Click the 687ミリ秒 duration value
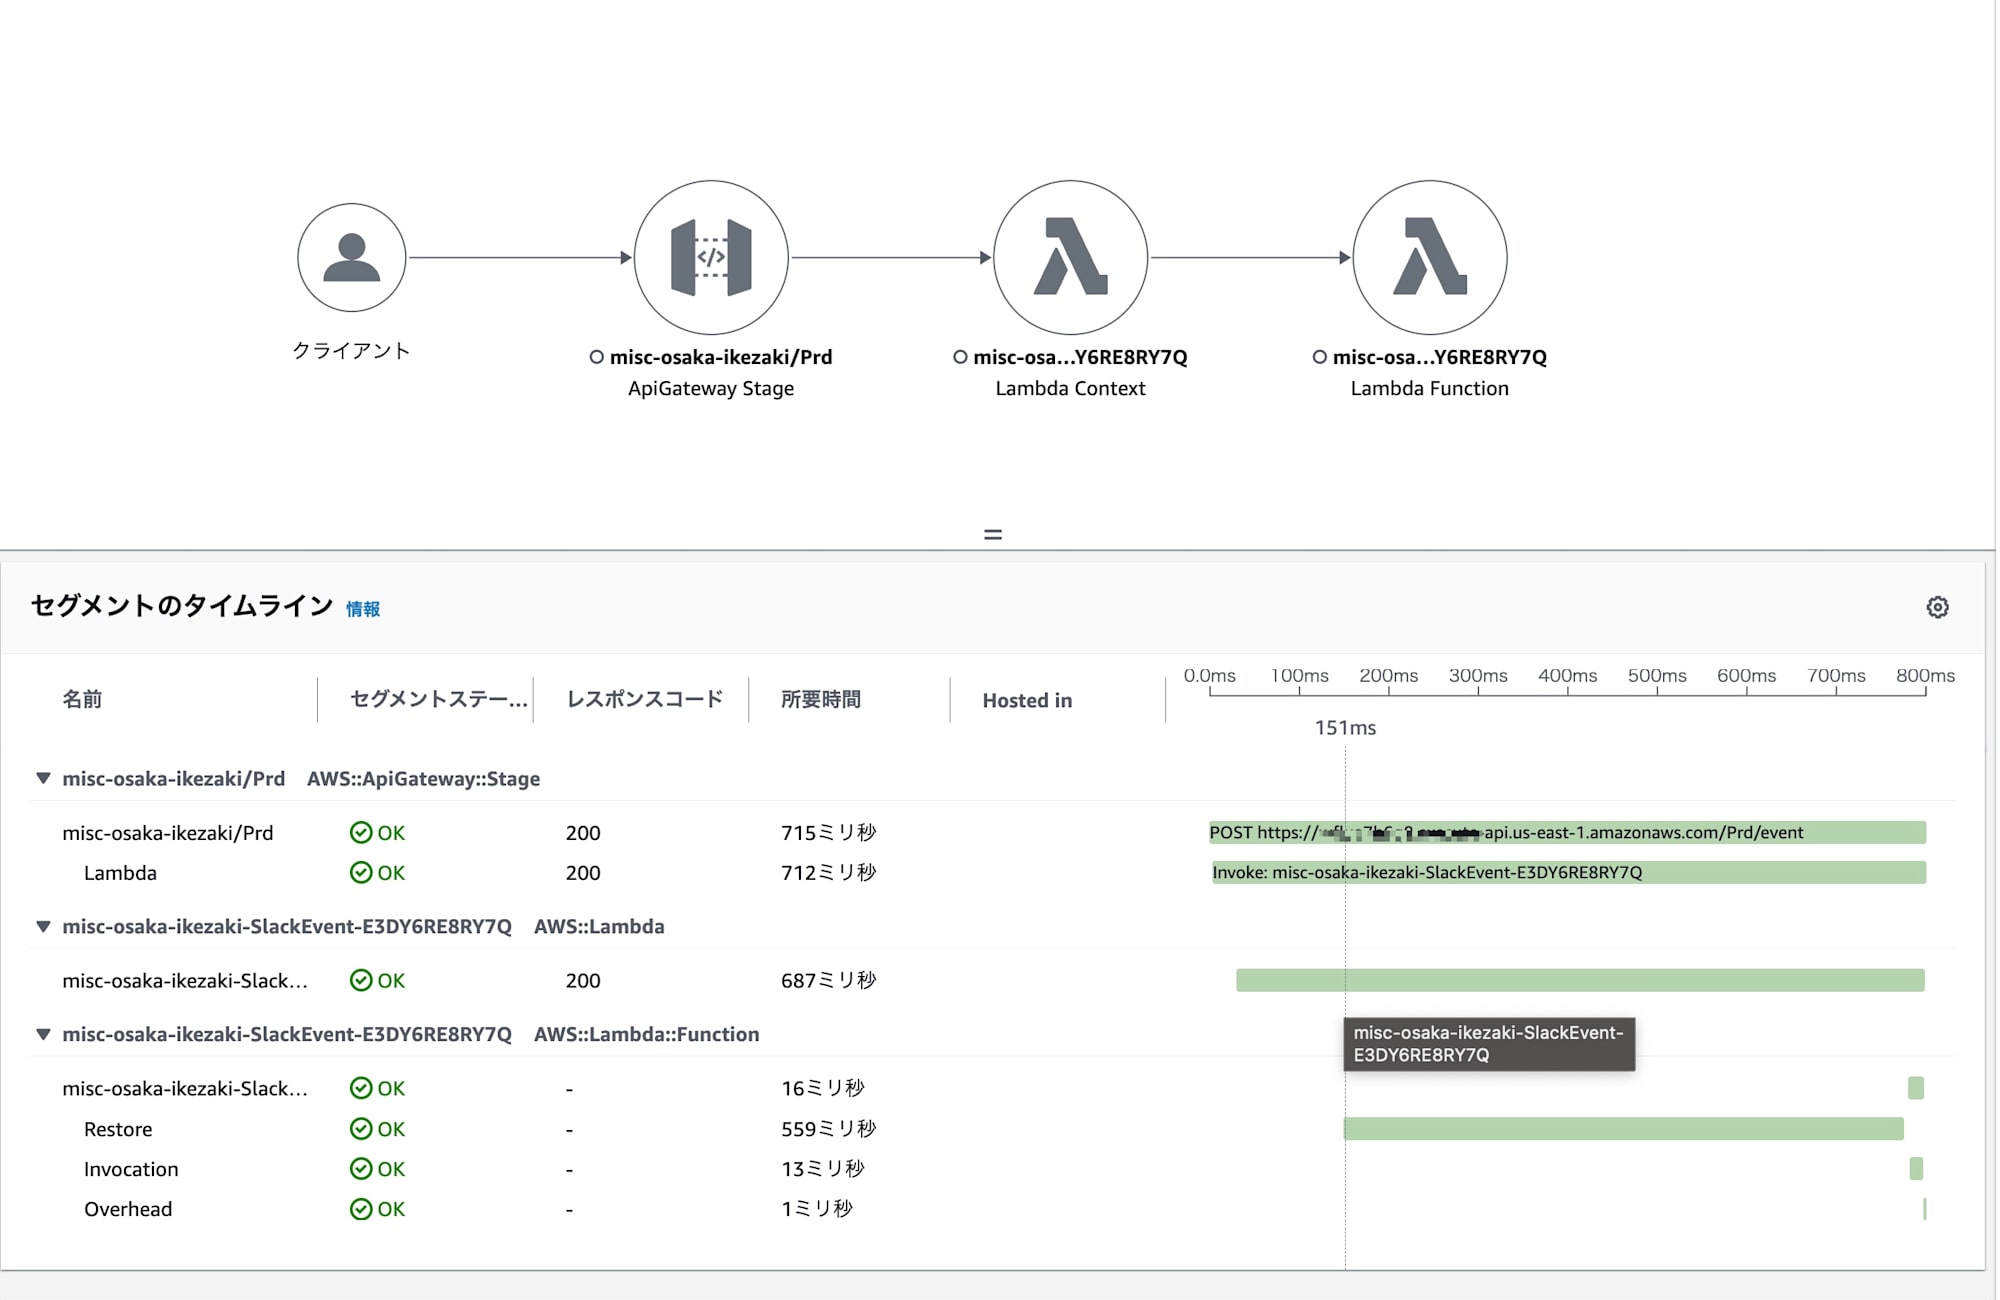This screenshot has width=2000, height=1300. [x=828, y=981]
